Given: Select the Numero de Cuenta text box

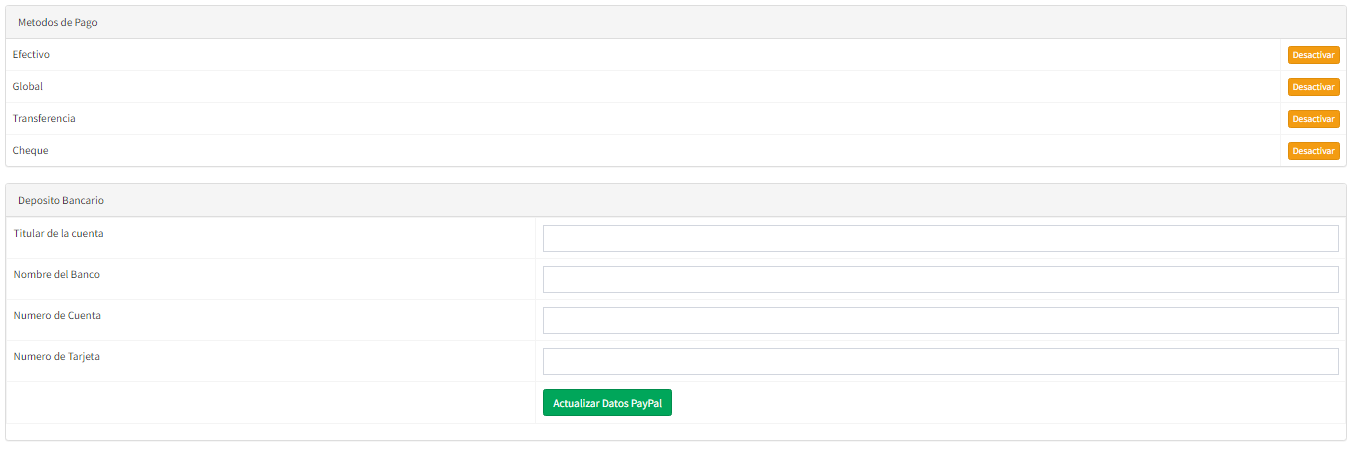Looking at the screenshot, I should pos(940,321).
